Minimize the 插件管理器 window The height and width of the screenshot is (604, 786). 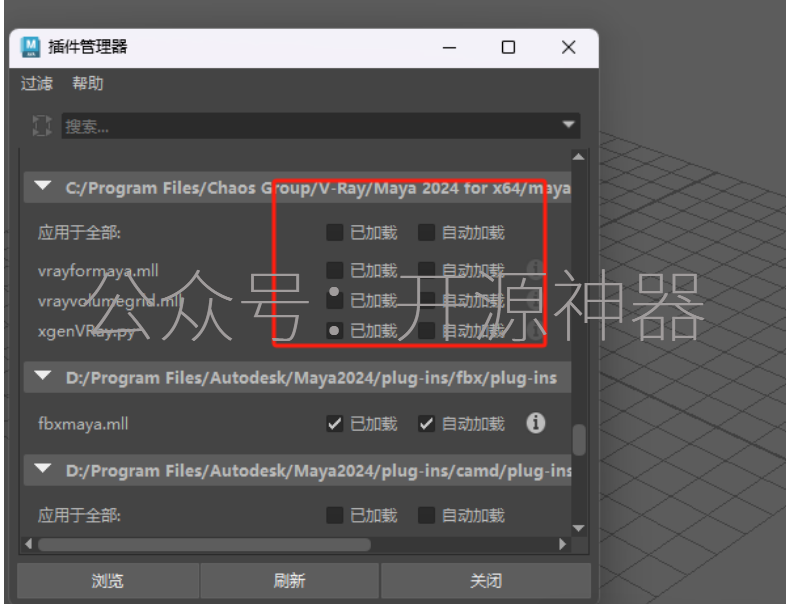(x=450, y=48)
